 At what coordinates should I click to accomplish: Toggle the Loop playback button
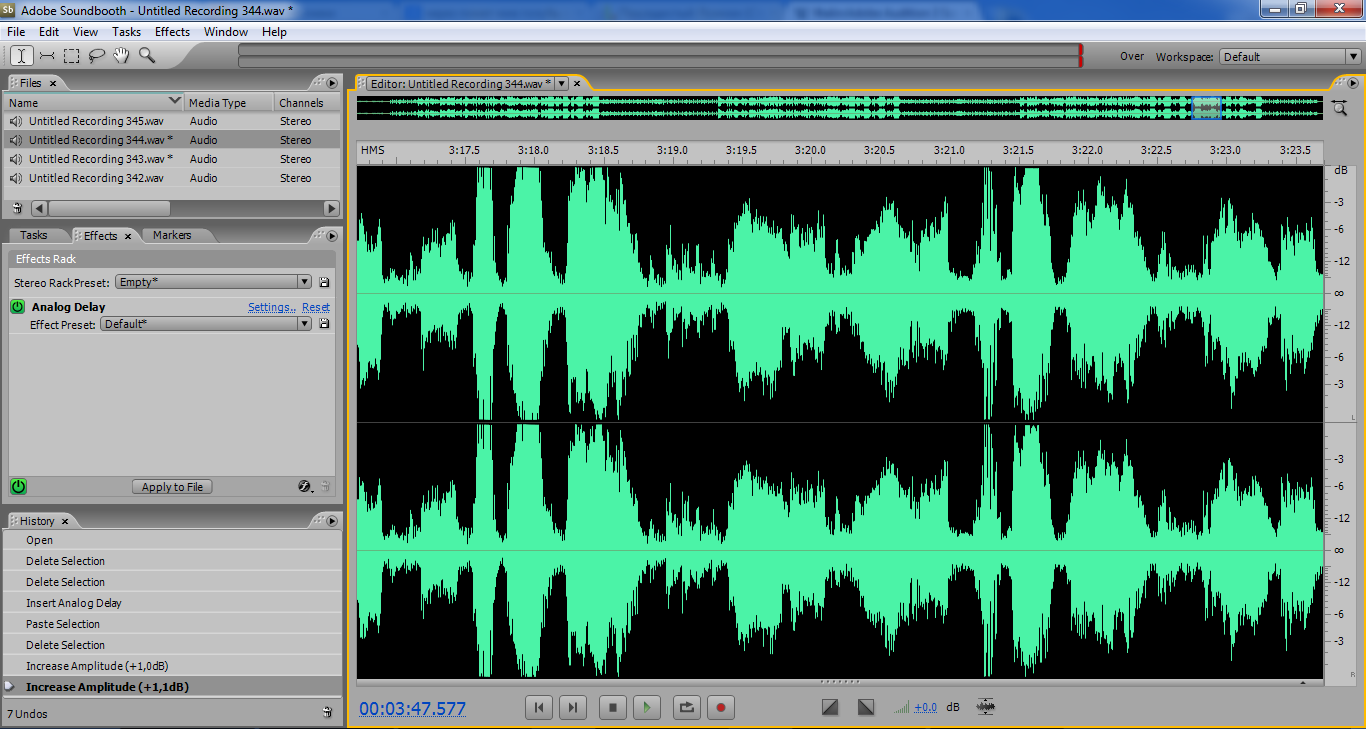(x=686, y=707)
